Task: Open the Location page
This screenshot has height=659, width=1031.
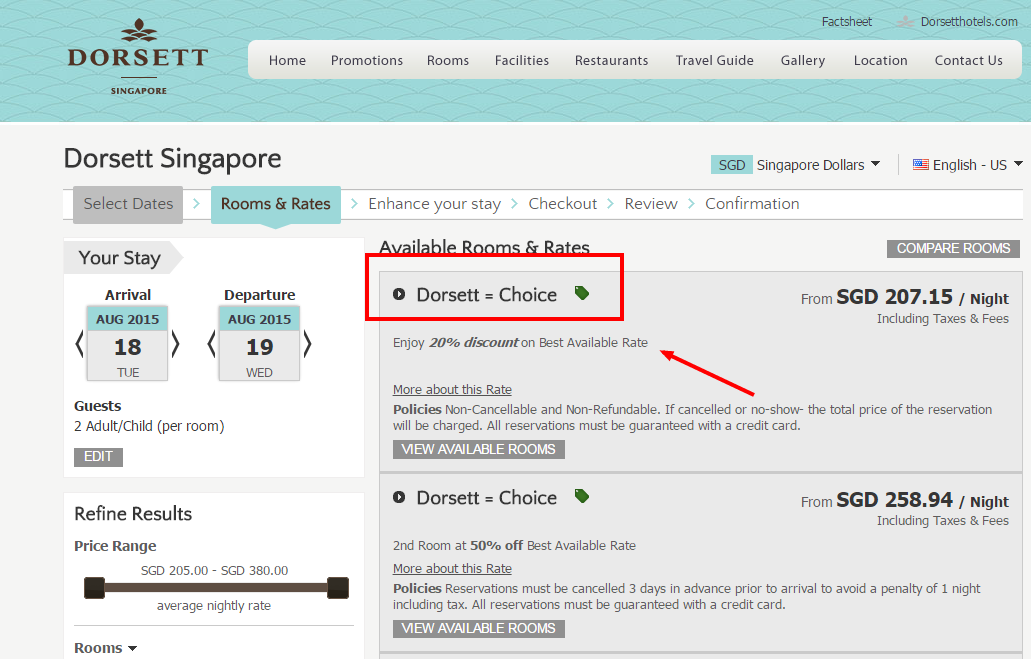Action: click(x=880, y=61)
